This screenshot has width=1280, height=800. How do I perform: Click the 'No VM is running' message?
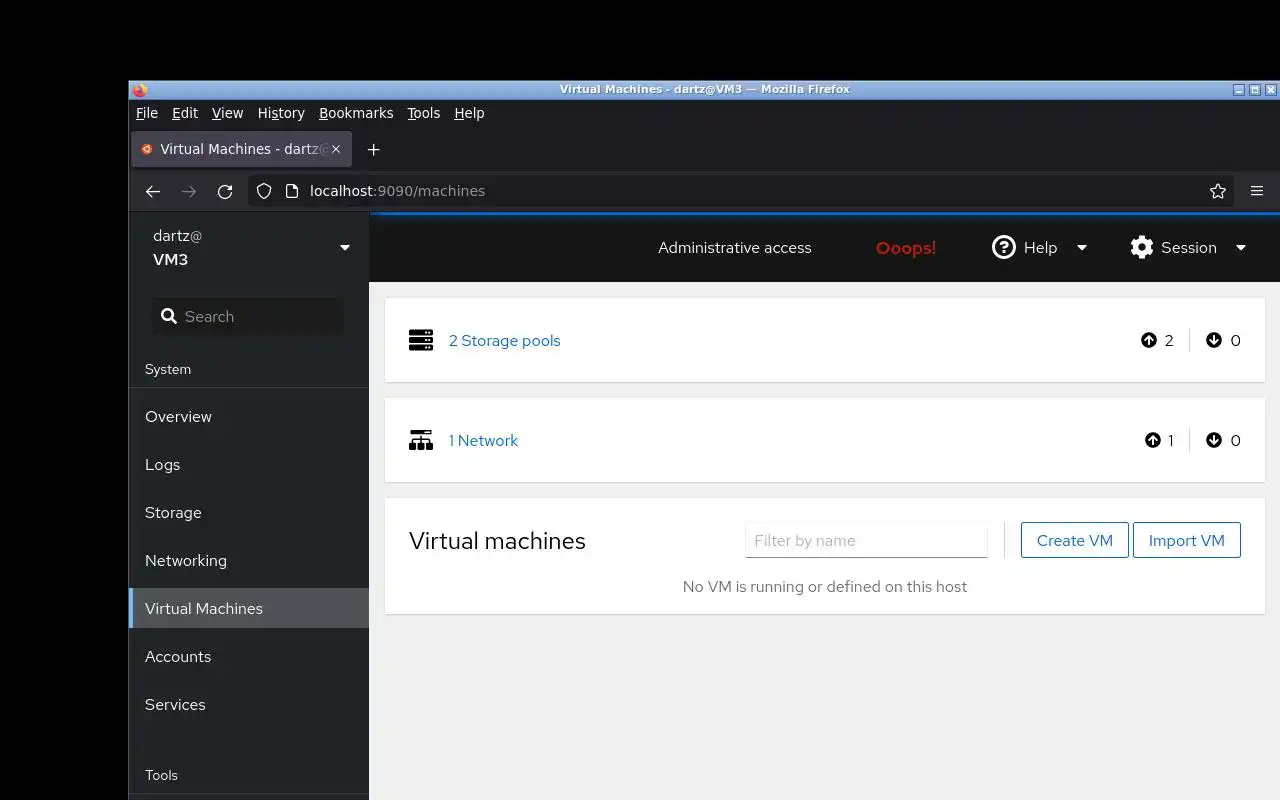[825, 586]
